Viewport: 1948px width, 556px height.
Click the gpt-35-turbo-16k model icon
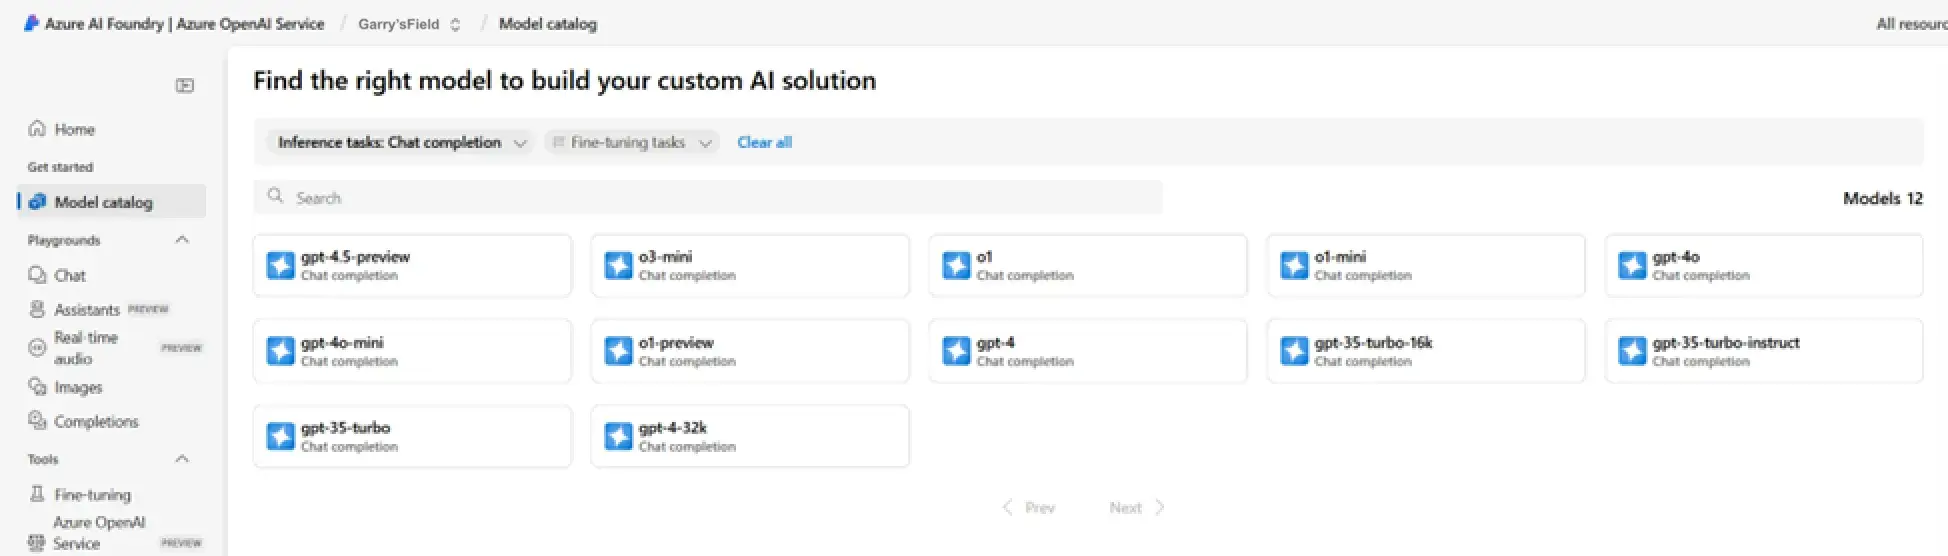click(1294, 351)
